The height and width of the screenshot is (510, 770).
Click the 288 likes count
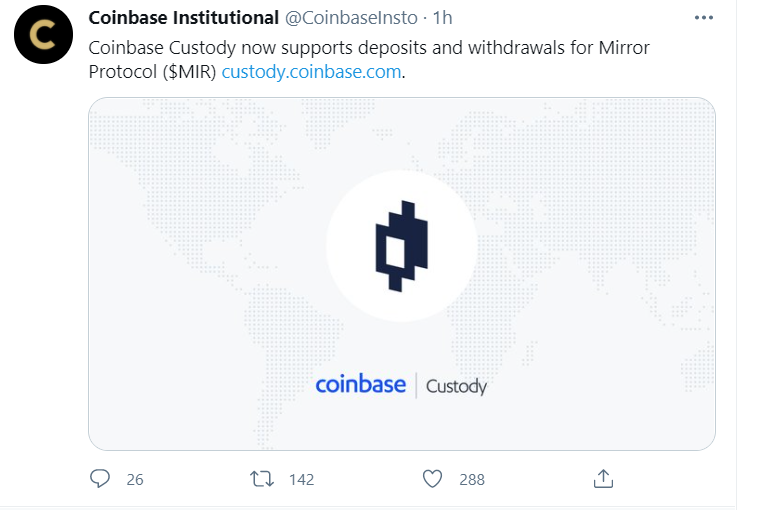click(x=472, y=480)
